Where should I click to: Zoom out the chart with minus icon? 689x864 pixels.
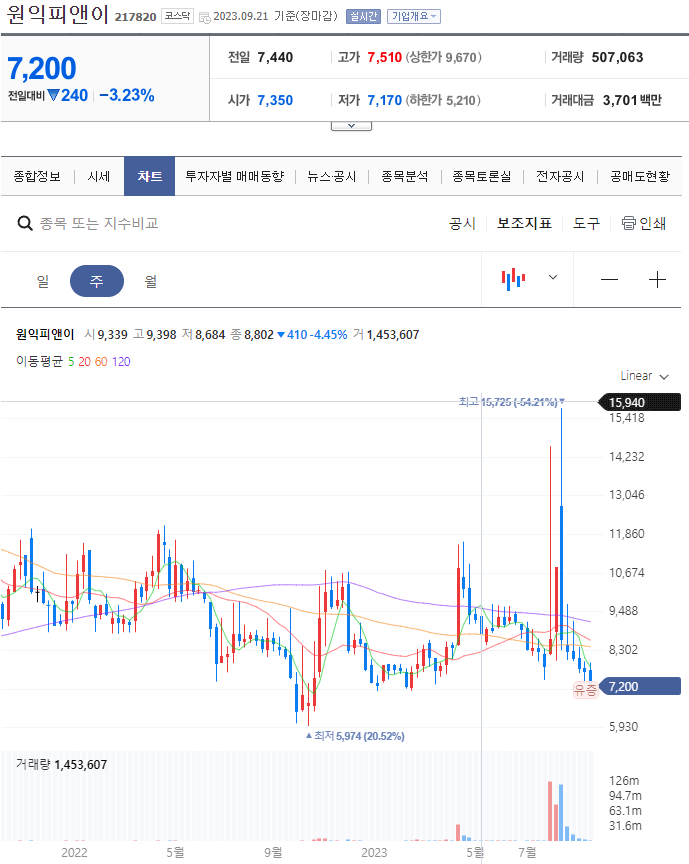coord(609,280)
